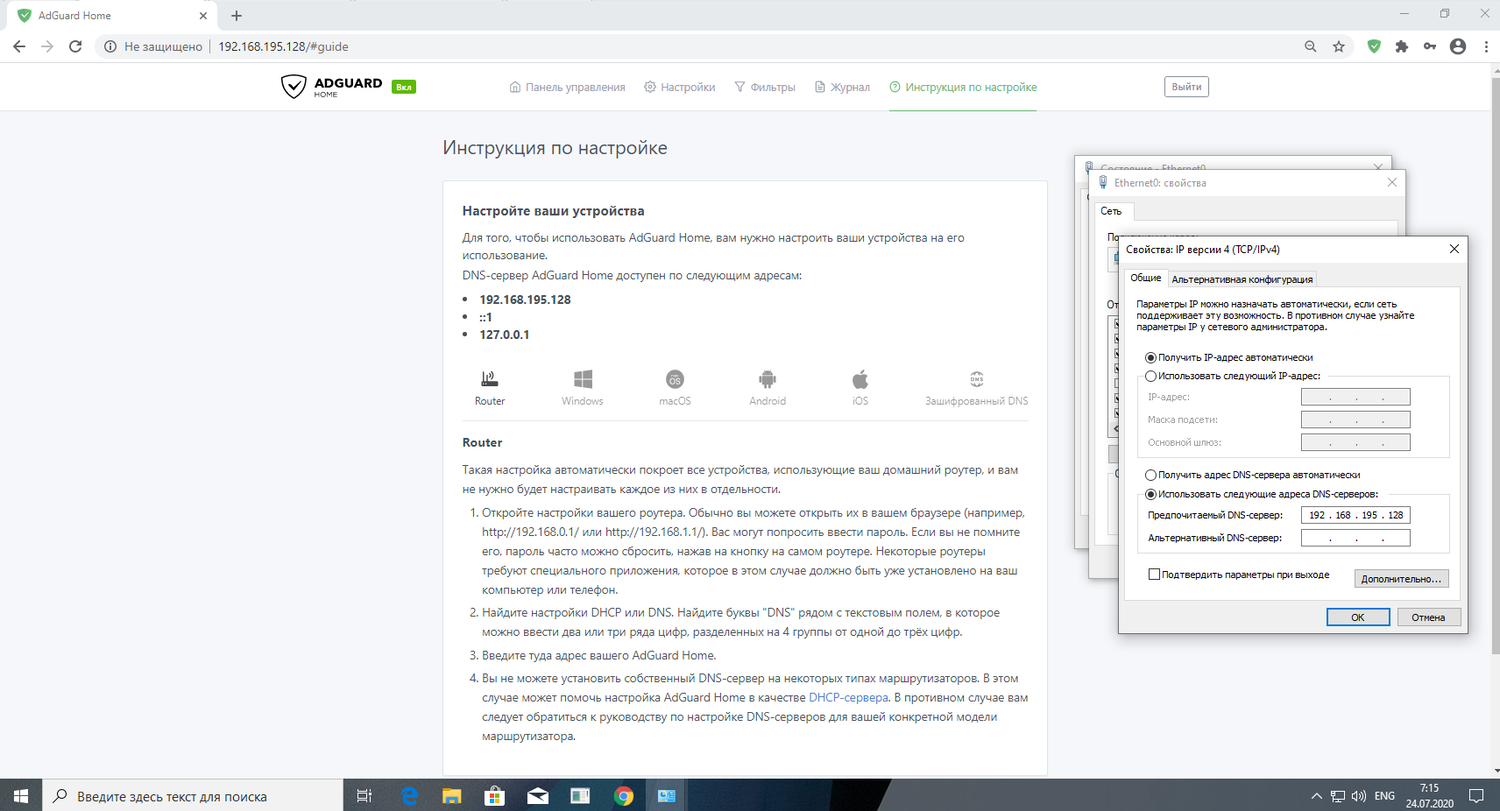Image resolution: width=1500 pixels, height=811 pixels.
Task: Switch to the macOS device tab
Action: click(x=675, y=389)
